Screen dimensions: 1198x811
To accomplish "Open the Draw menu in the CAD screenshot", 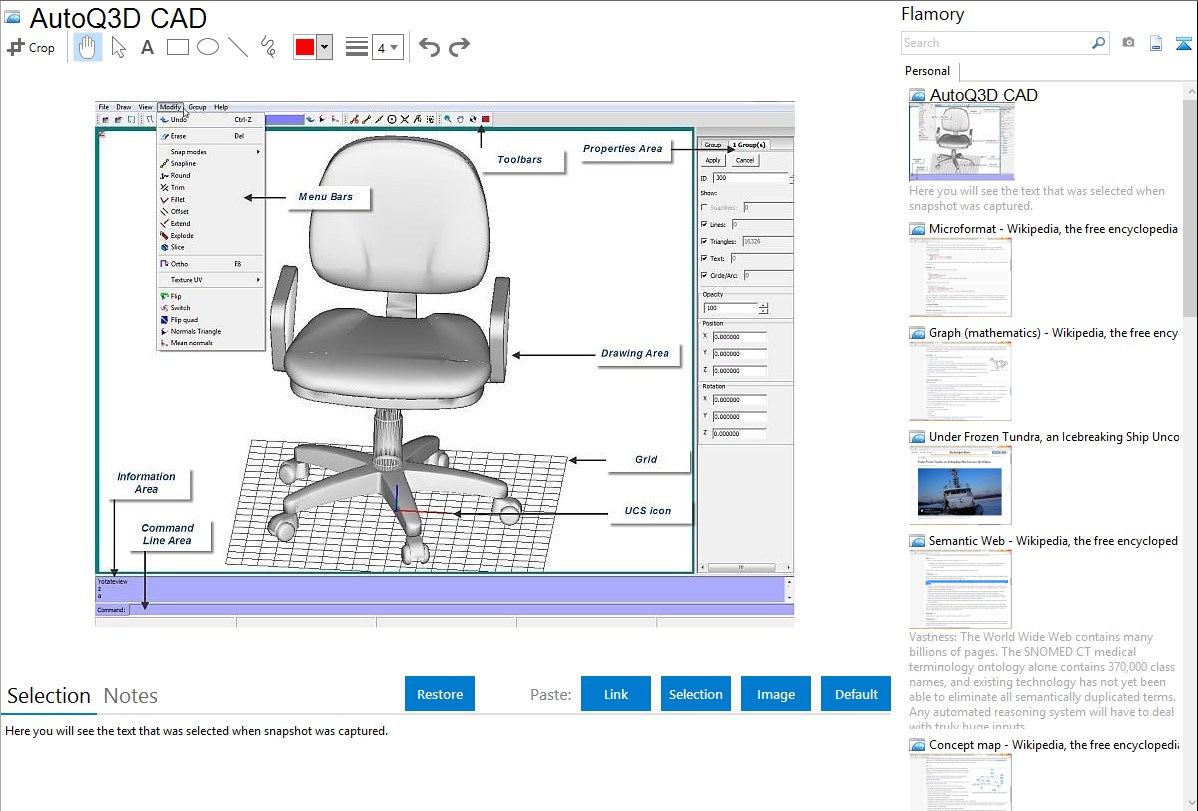I will (x=124, y=107).
